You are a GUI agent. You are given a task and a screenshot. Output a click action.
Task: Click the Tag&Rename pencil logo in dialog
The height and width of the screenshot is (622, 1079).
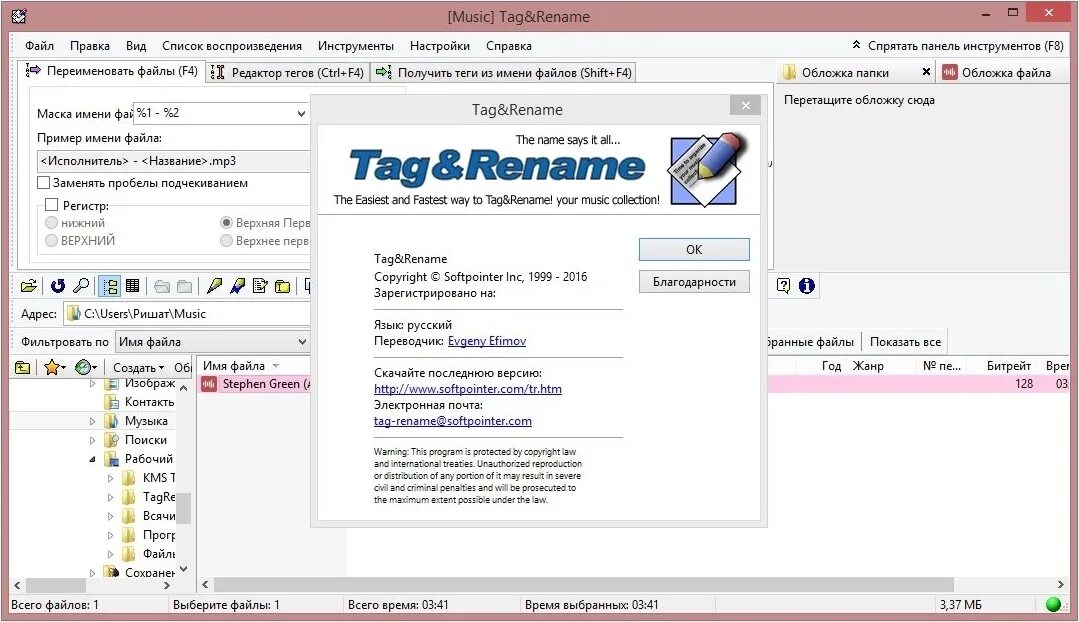coord(706,169)
